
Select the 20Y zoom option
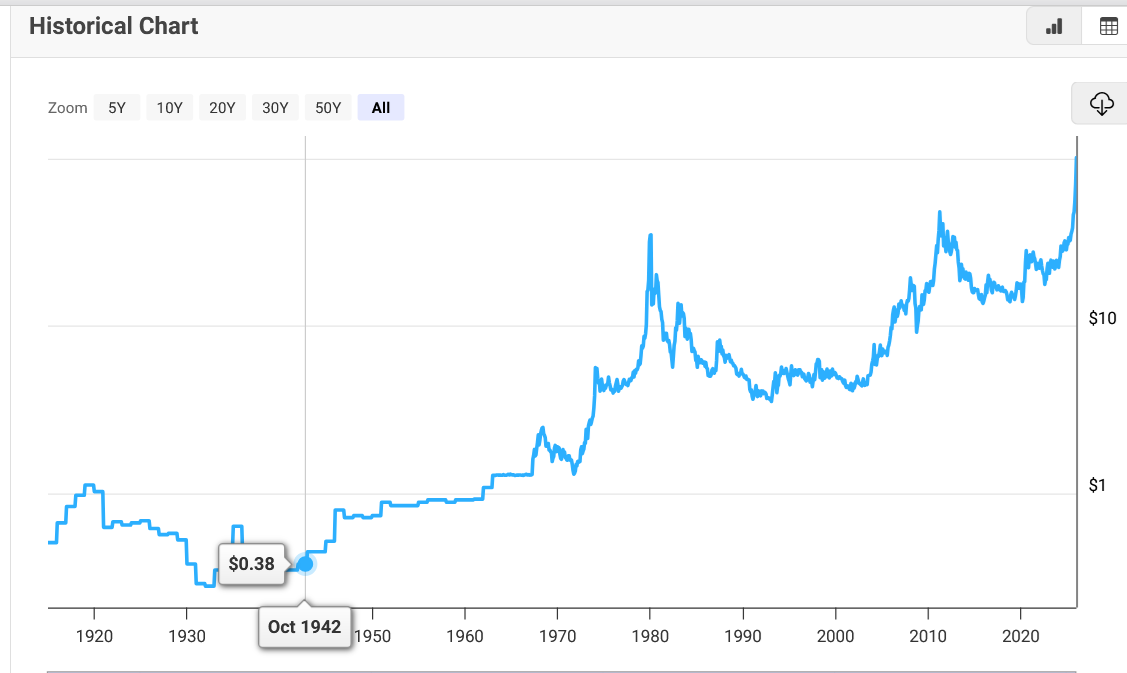point(222,108)
